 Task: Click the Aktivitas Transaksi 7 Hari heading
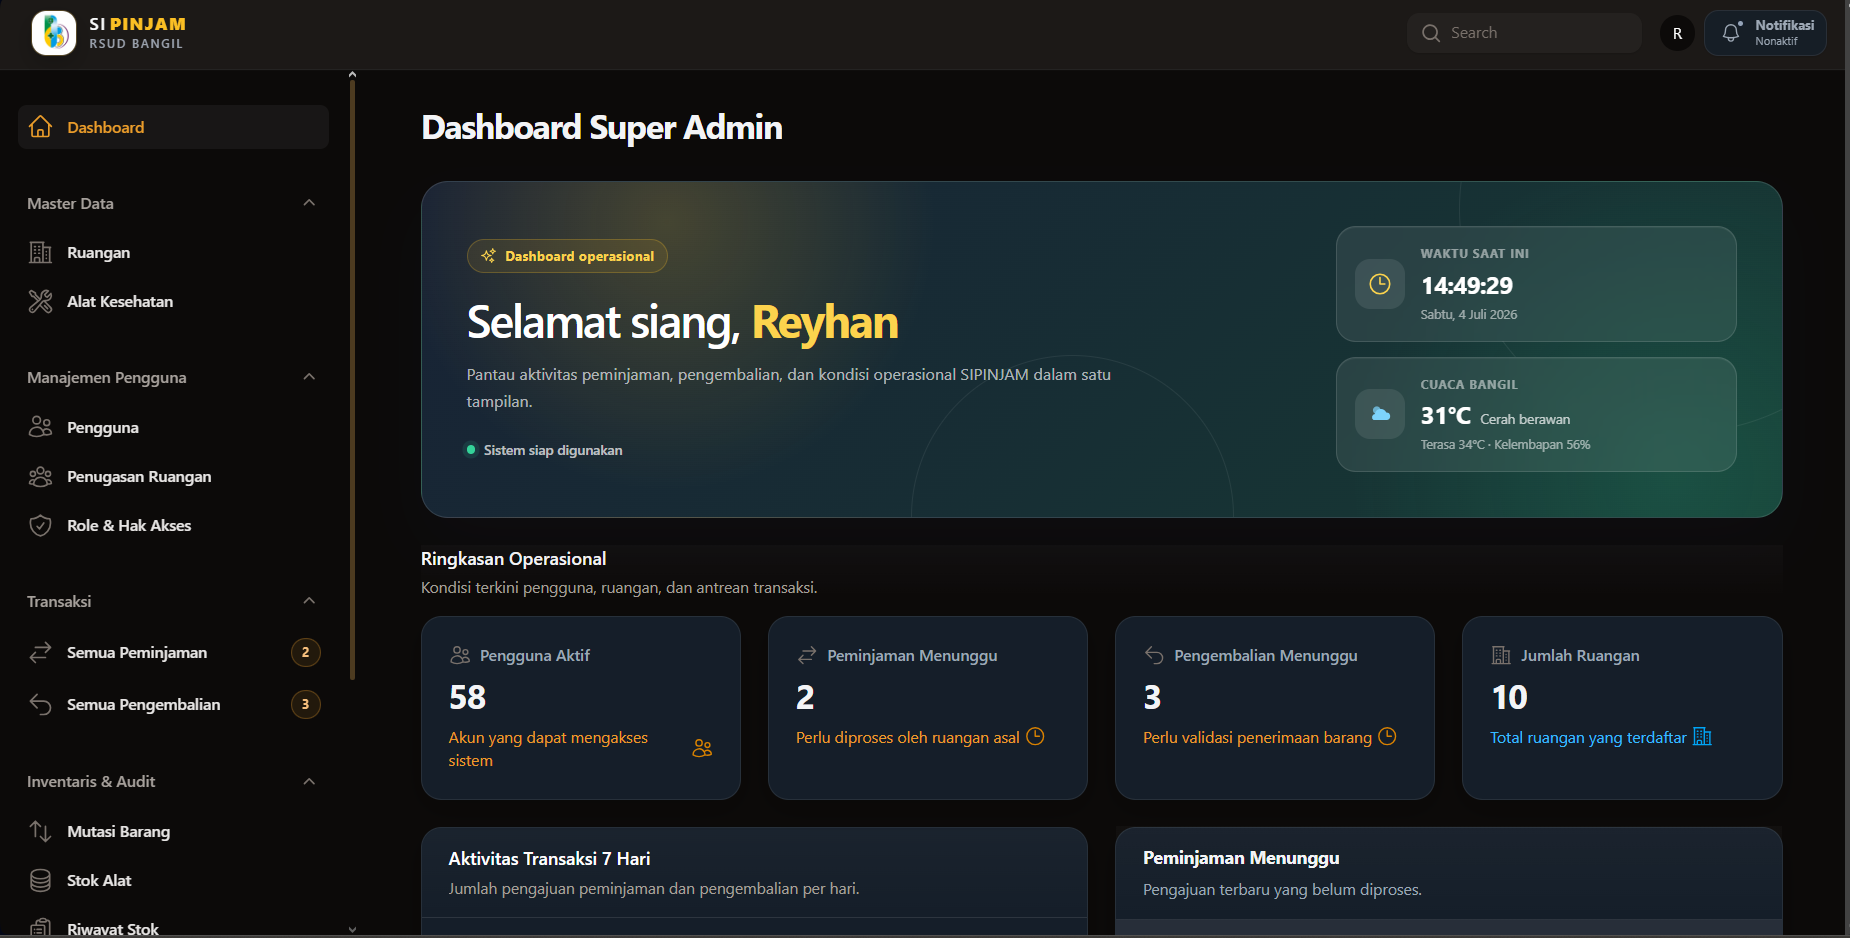coord(549,858)
